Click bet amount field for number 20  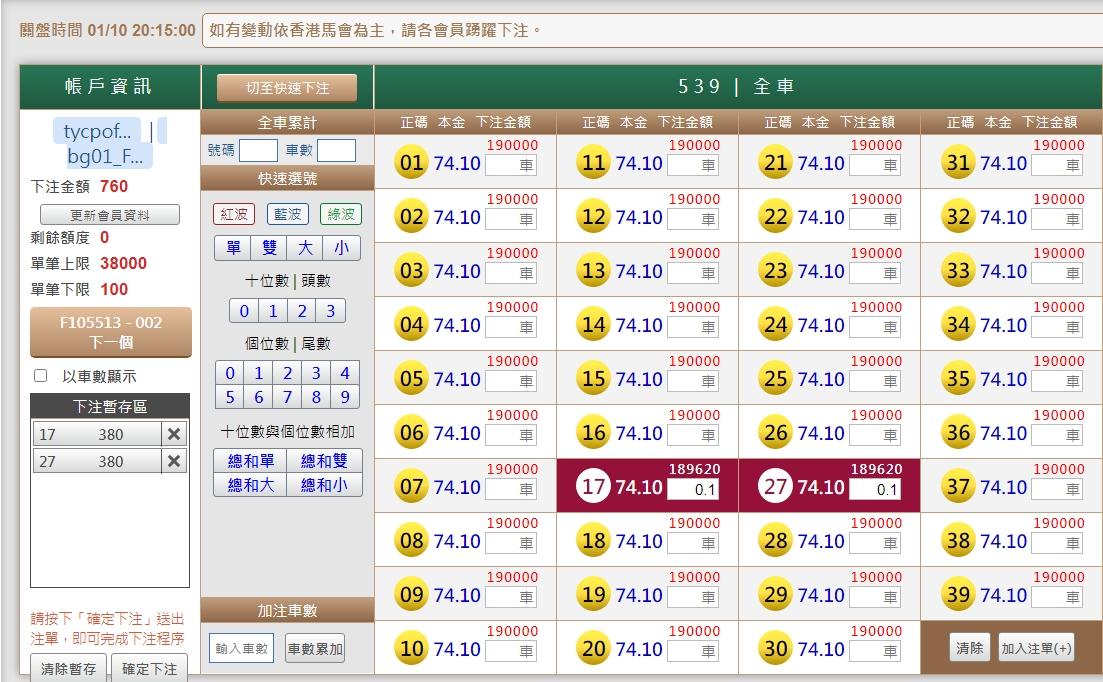(x=693, y=651)
